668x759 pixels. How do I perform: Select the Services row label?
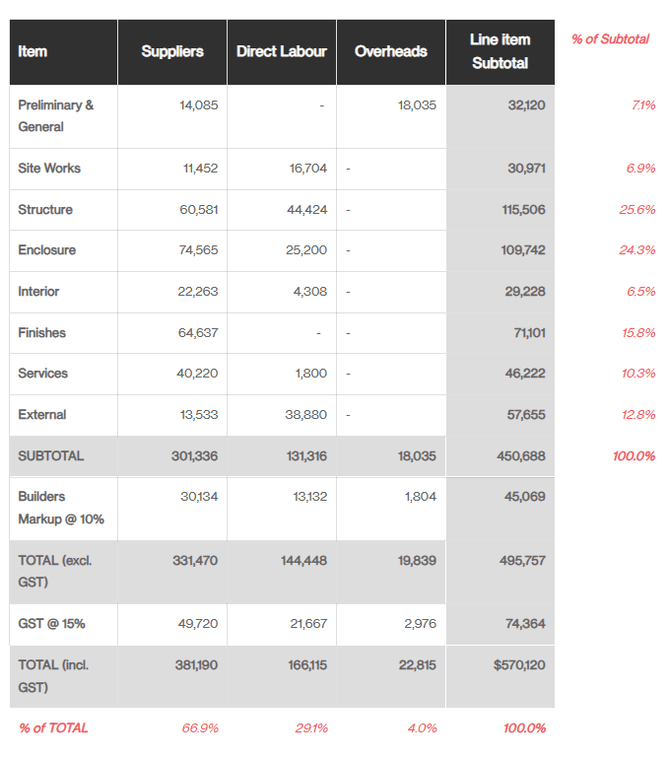coord(43,373)
